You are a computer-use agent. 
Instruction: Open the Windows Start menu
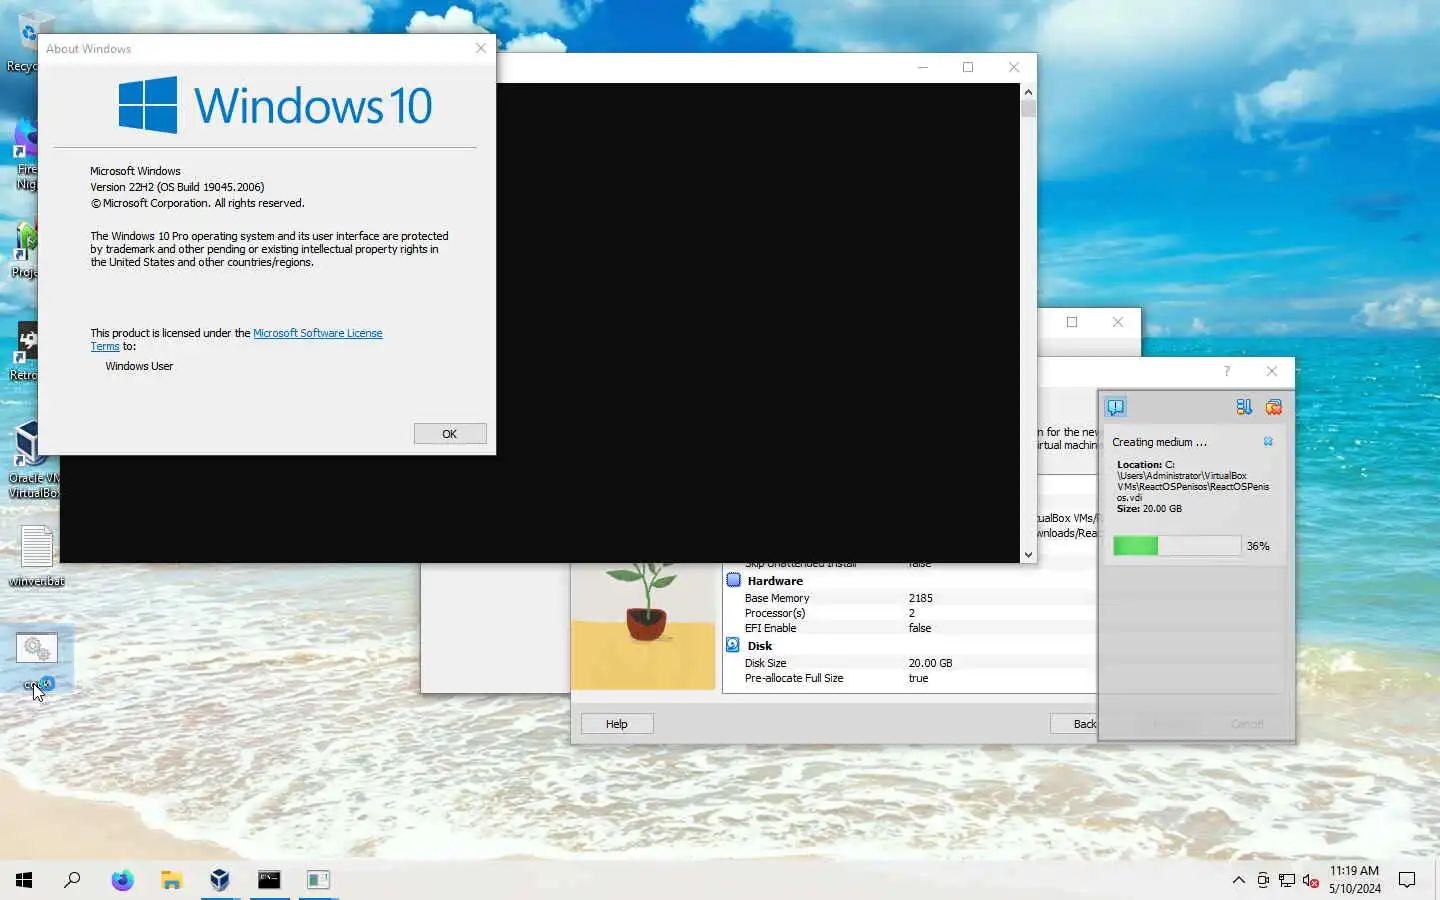pos(24,880)
